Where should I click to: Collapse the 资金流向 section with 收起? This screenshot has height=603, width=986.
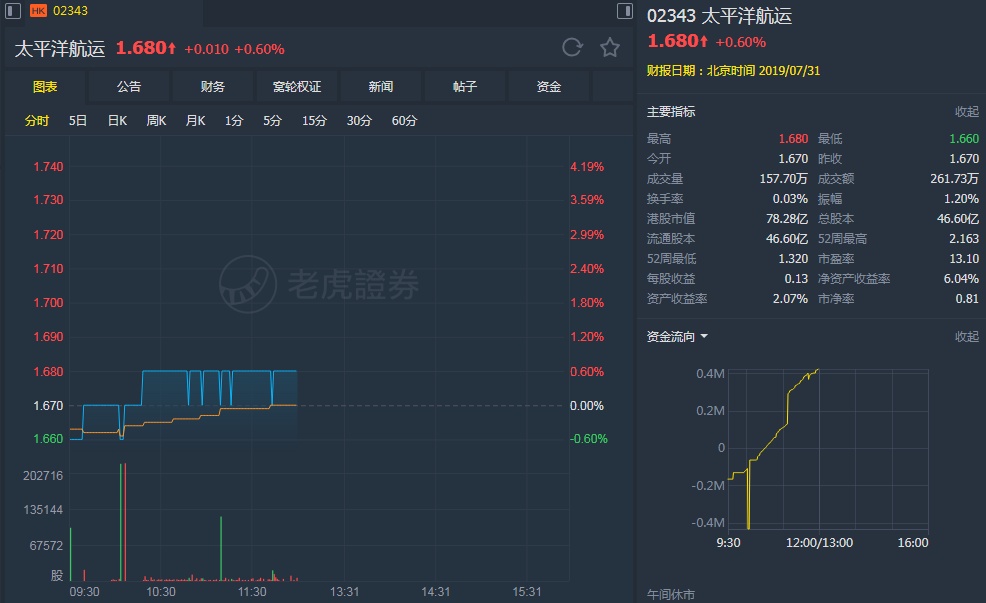(967, 336)
